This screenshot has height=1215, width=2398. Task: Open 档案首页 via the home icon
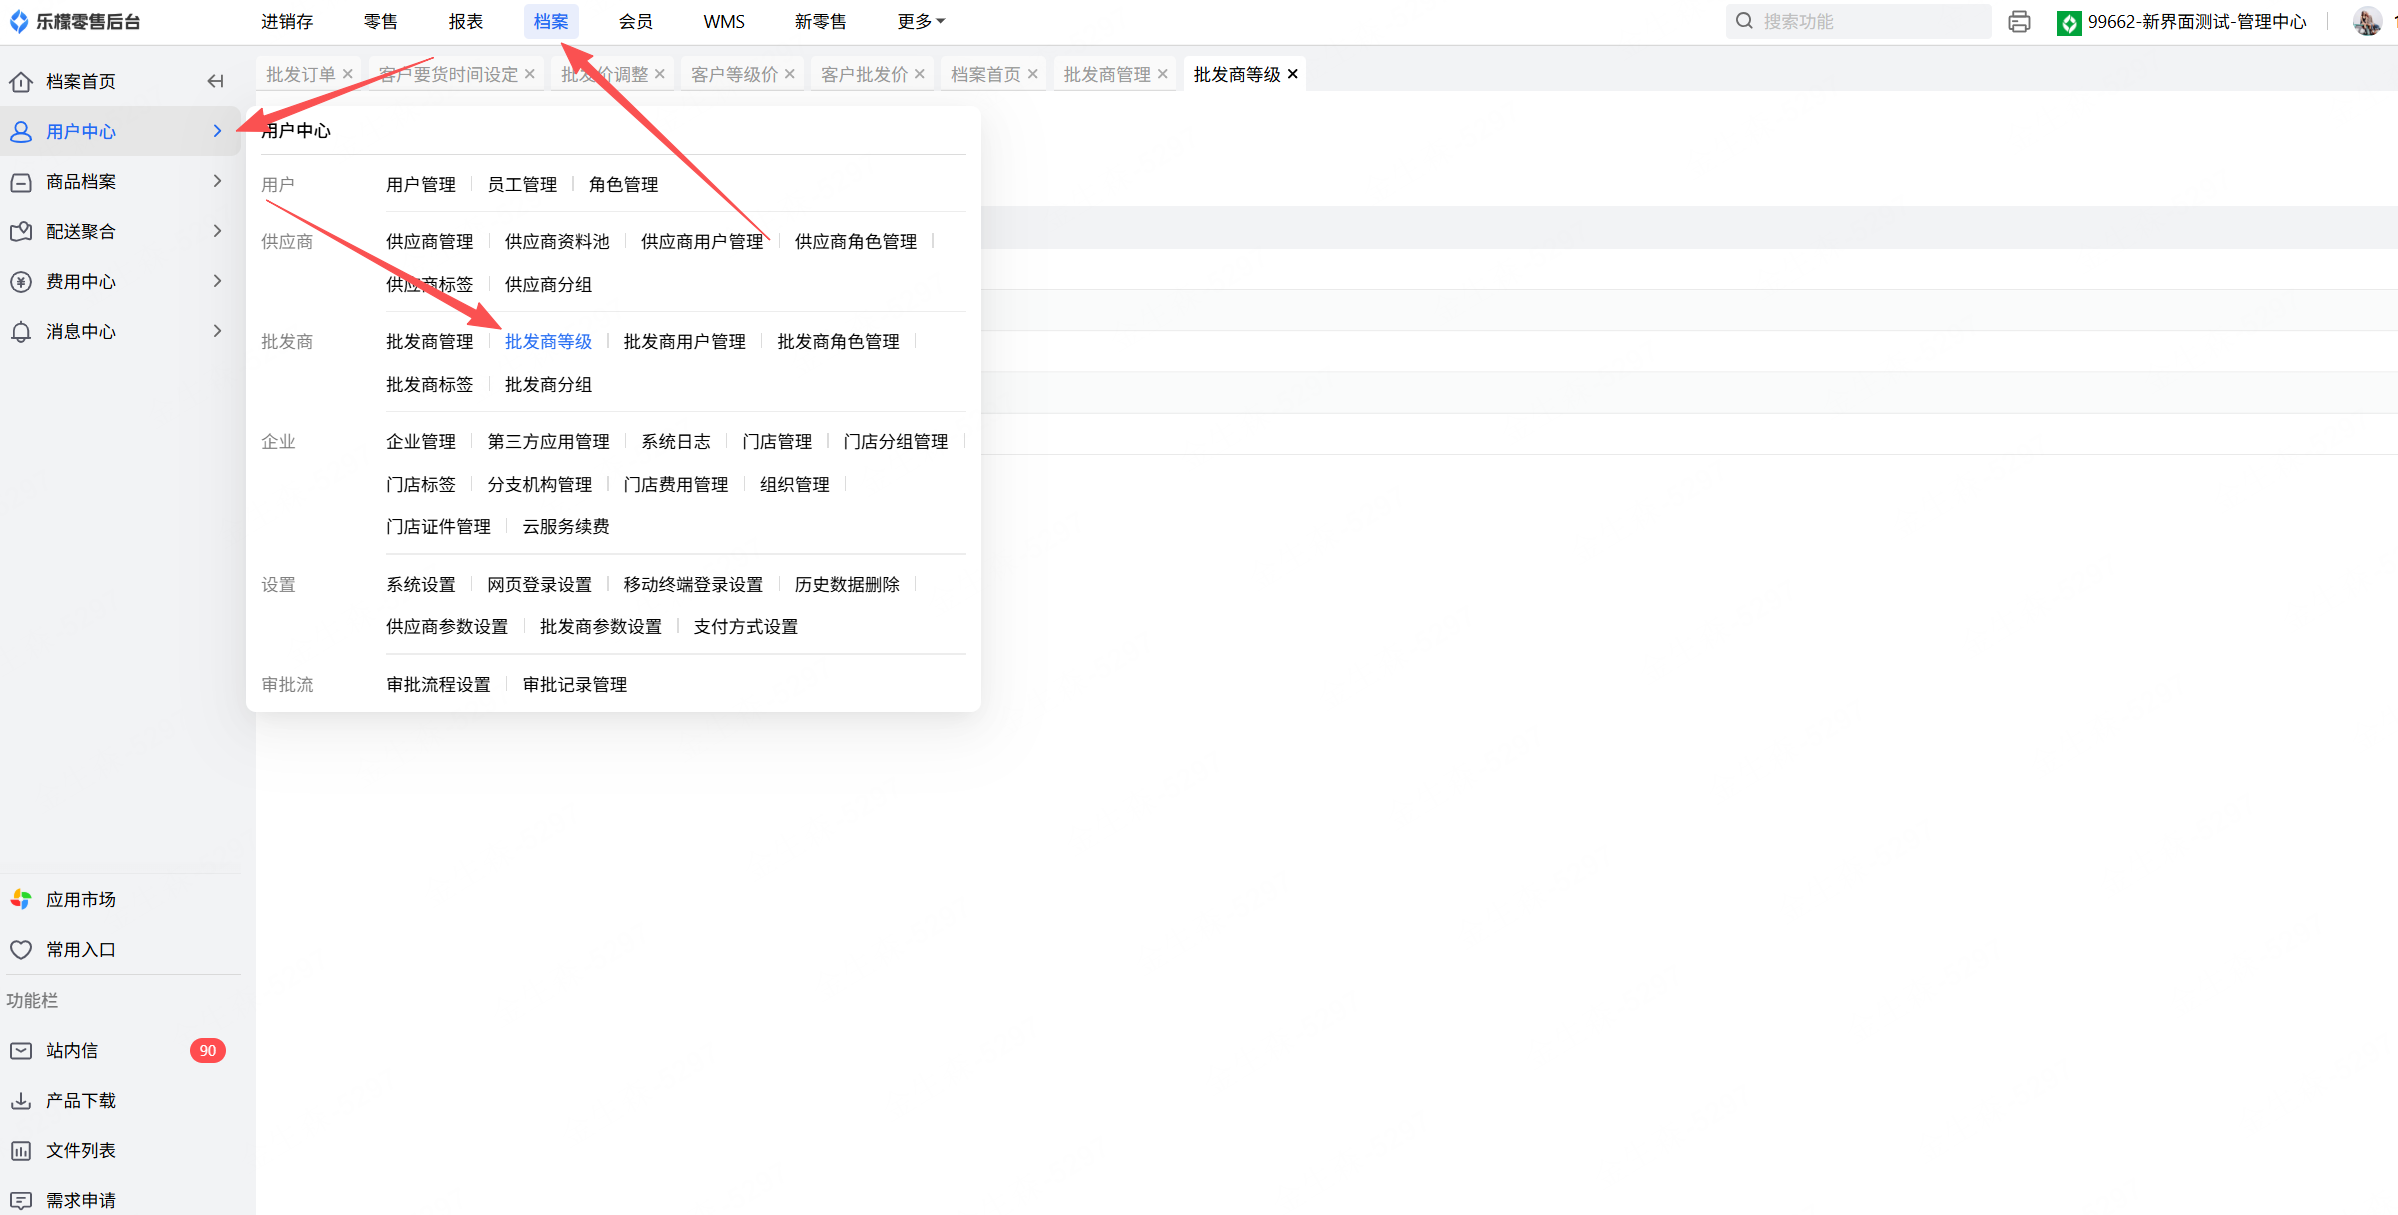tap(21, 81)
